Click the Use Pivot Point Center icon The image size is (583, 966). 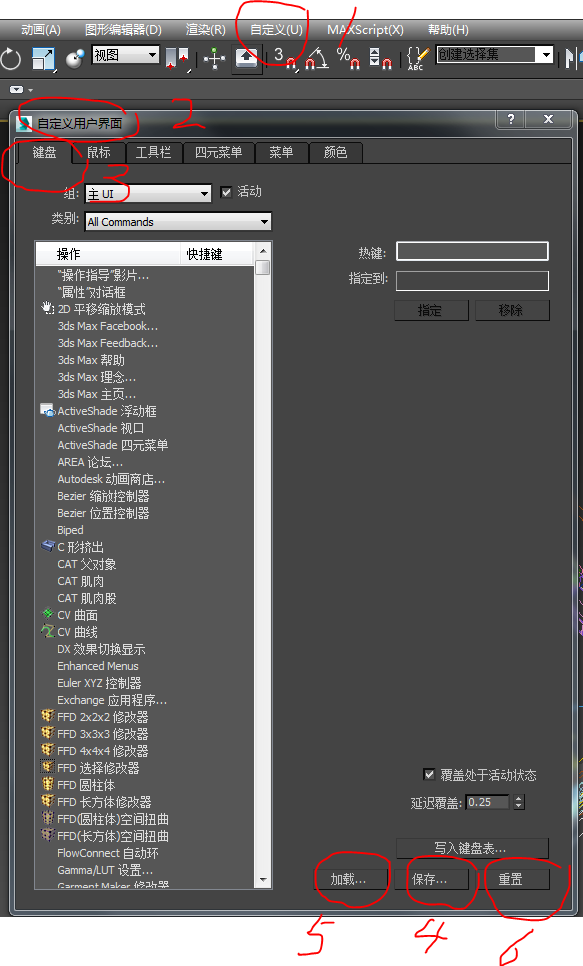tap(177, 59)
